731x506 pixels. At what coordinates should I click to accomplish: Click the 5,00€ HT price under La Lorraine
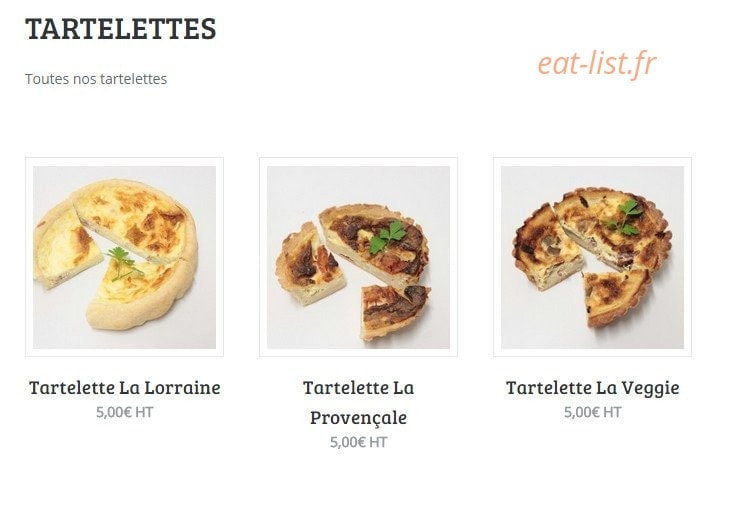click(x=124, y=412)
